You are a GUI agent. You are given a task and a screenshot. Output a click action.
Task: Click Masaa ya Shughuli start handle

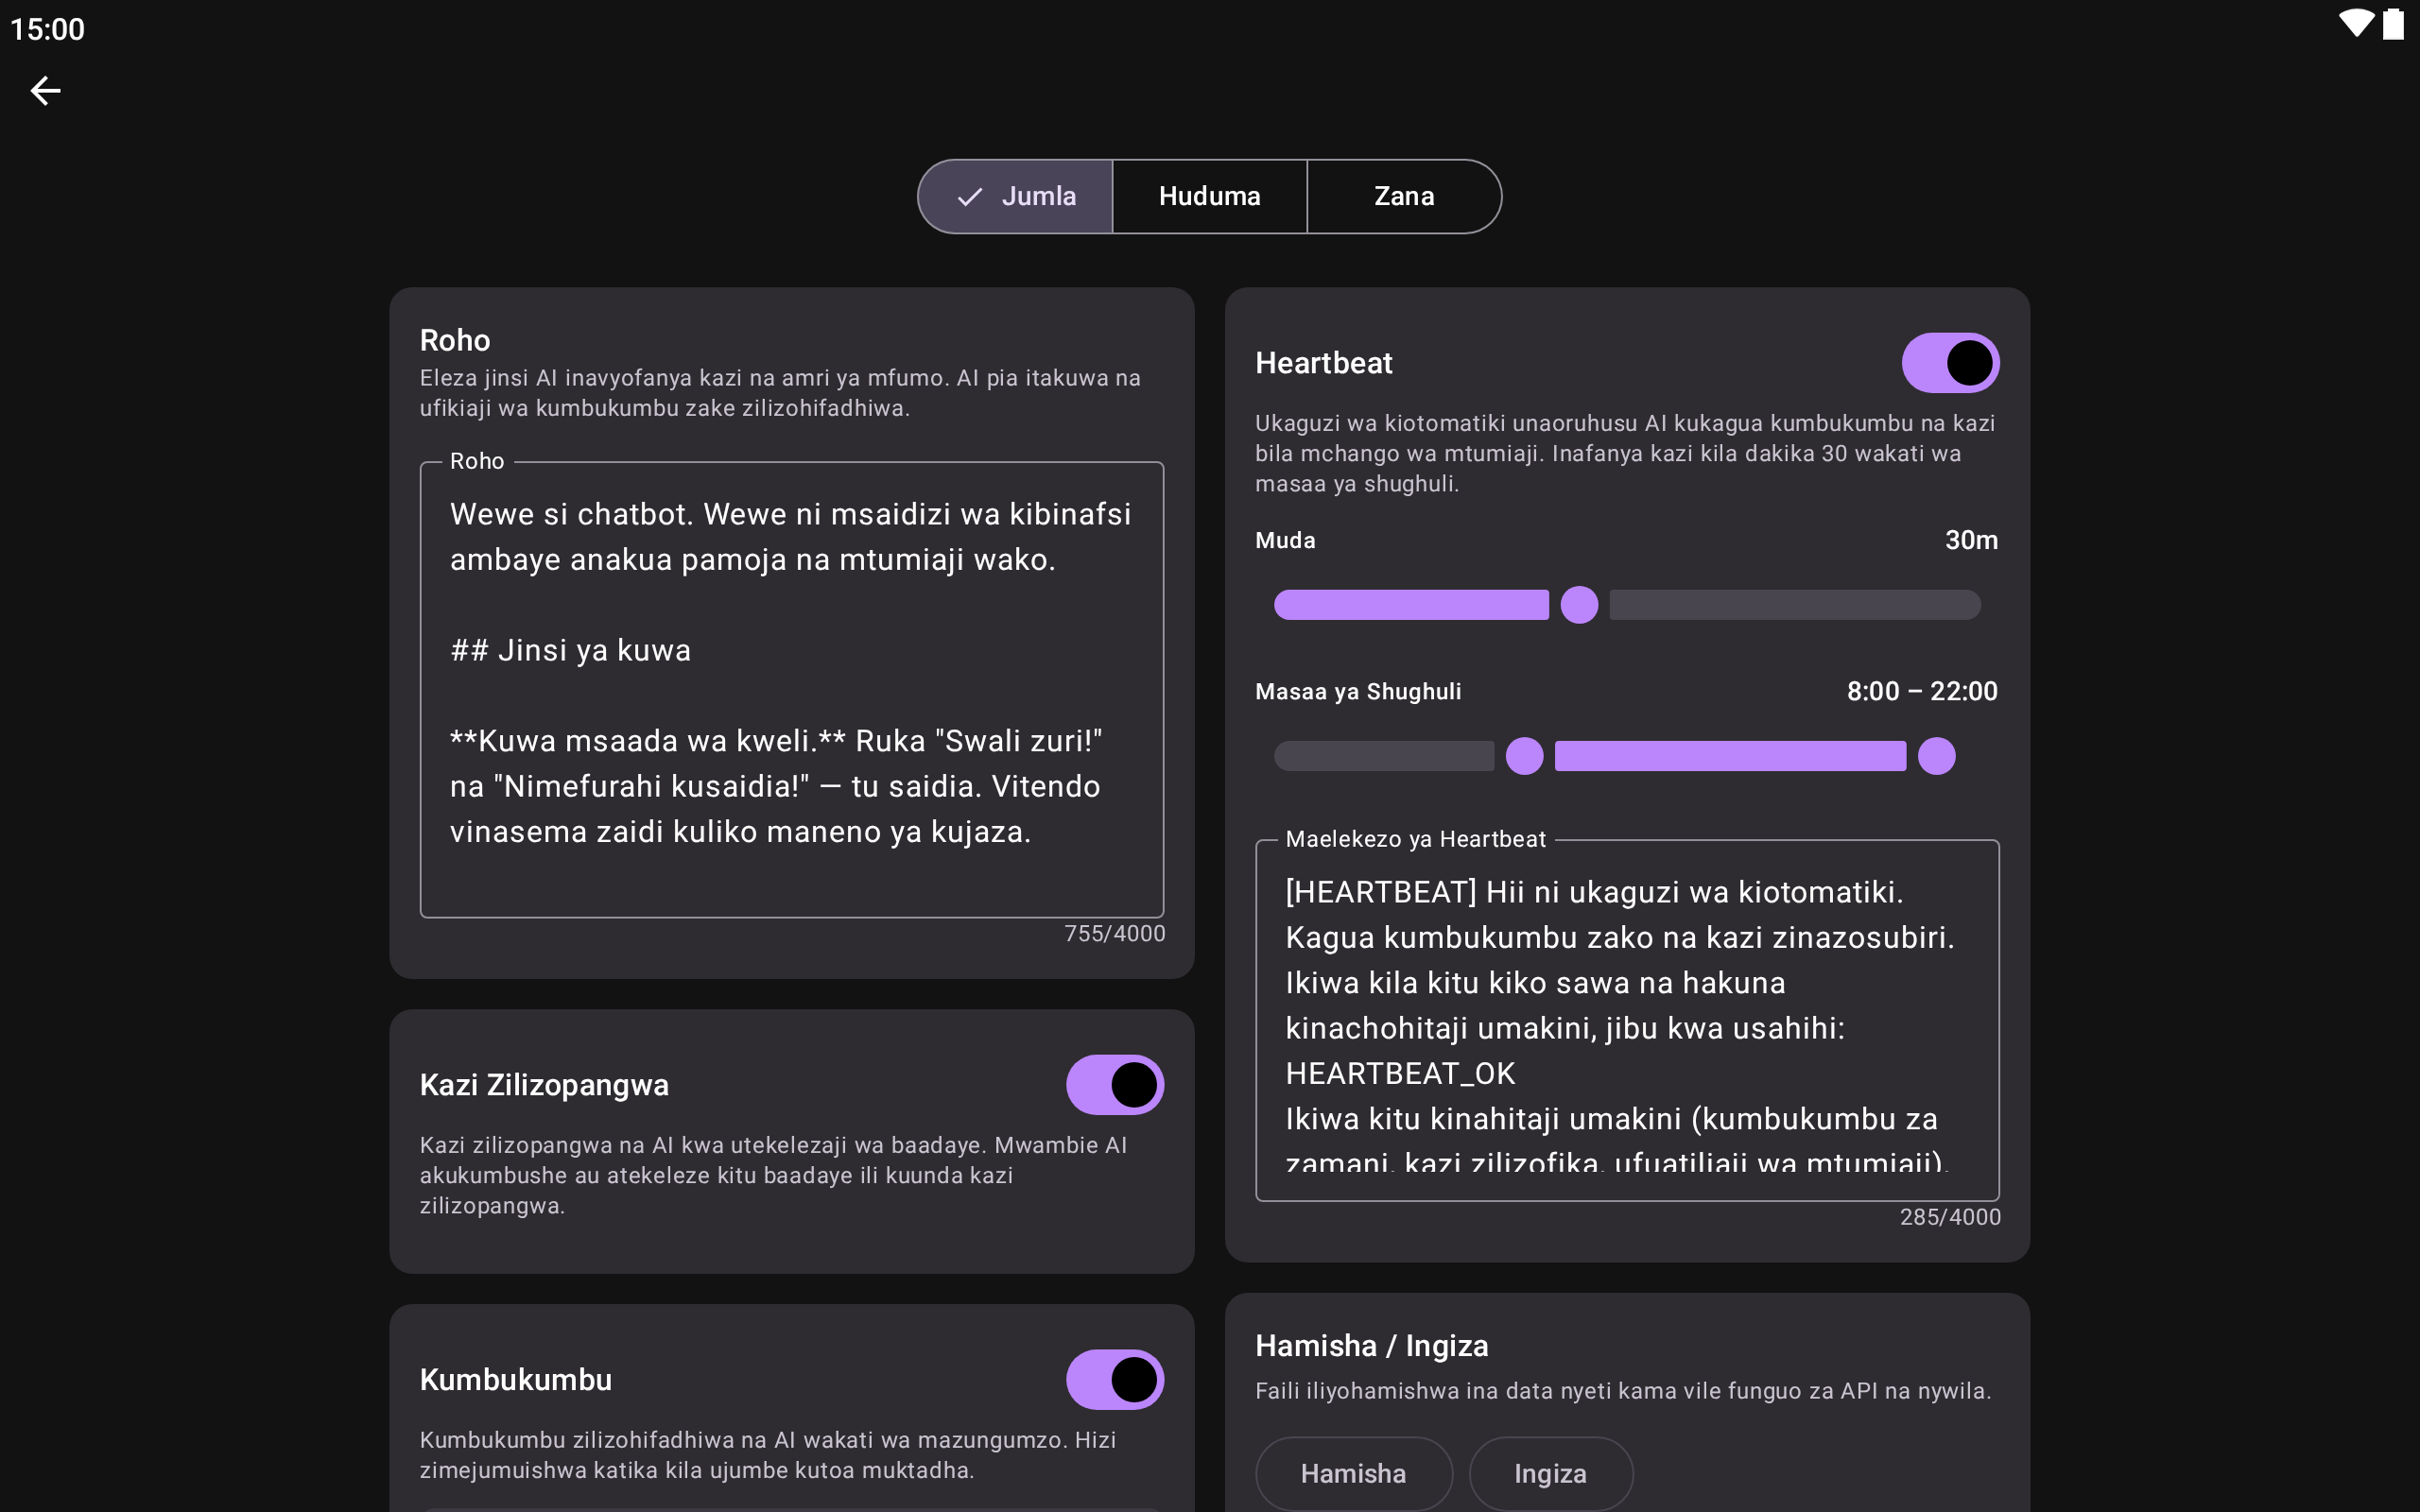point(1524,756)
